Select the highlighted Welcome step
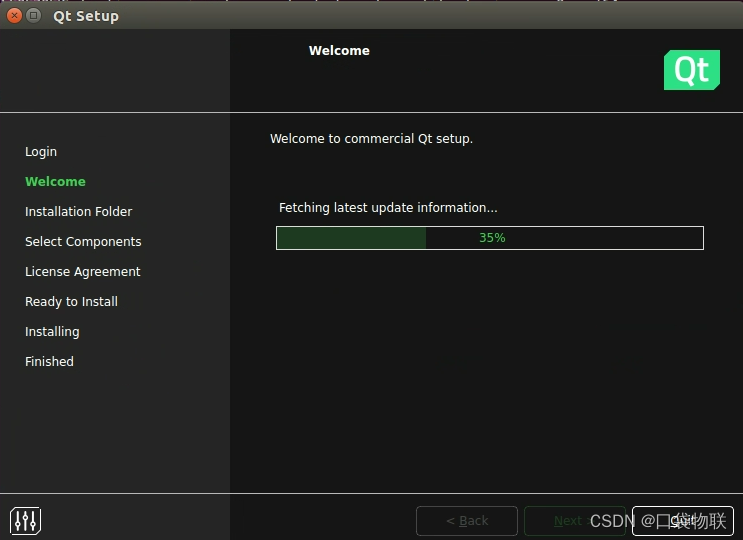743x540 pixels. tap(55, 181)
